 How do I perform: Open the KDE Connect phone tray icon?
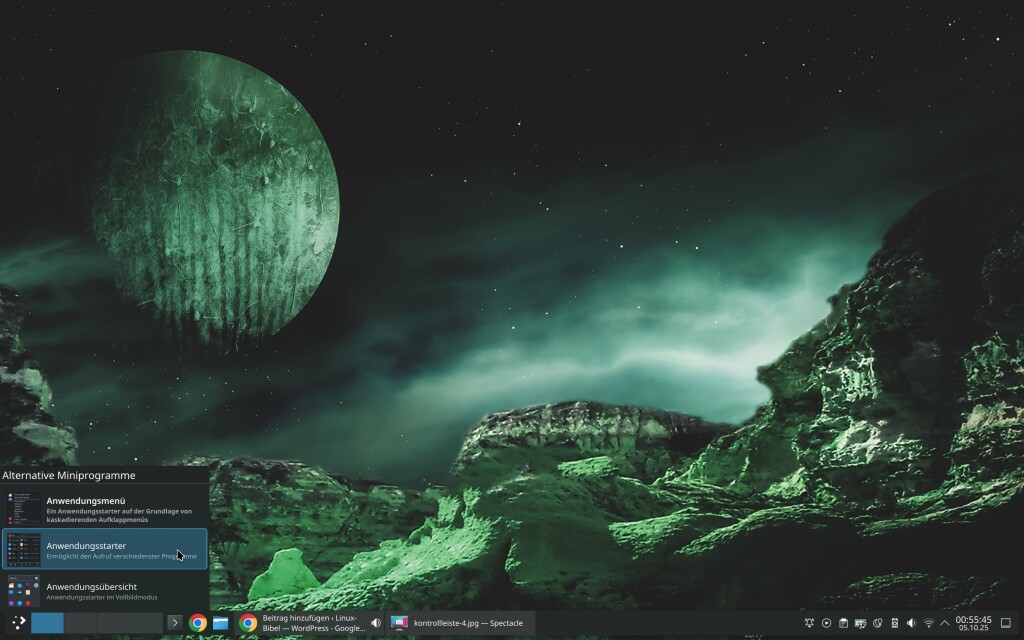pos(894,623)
